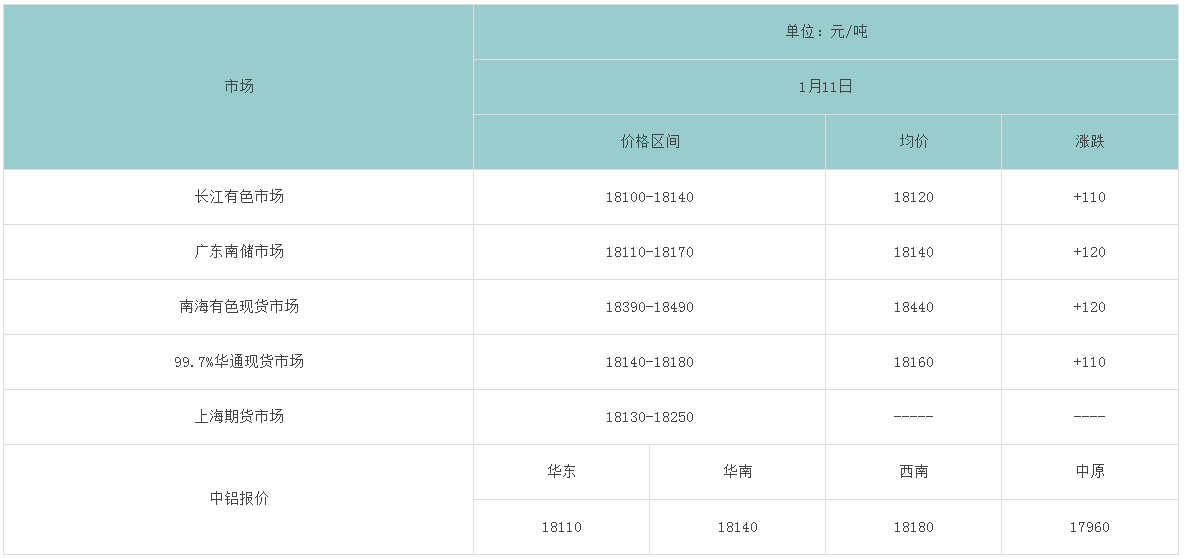
Task: Click the 广东南储市场 row label
Action: tap(239, 252)
